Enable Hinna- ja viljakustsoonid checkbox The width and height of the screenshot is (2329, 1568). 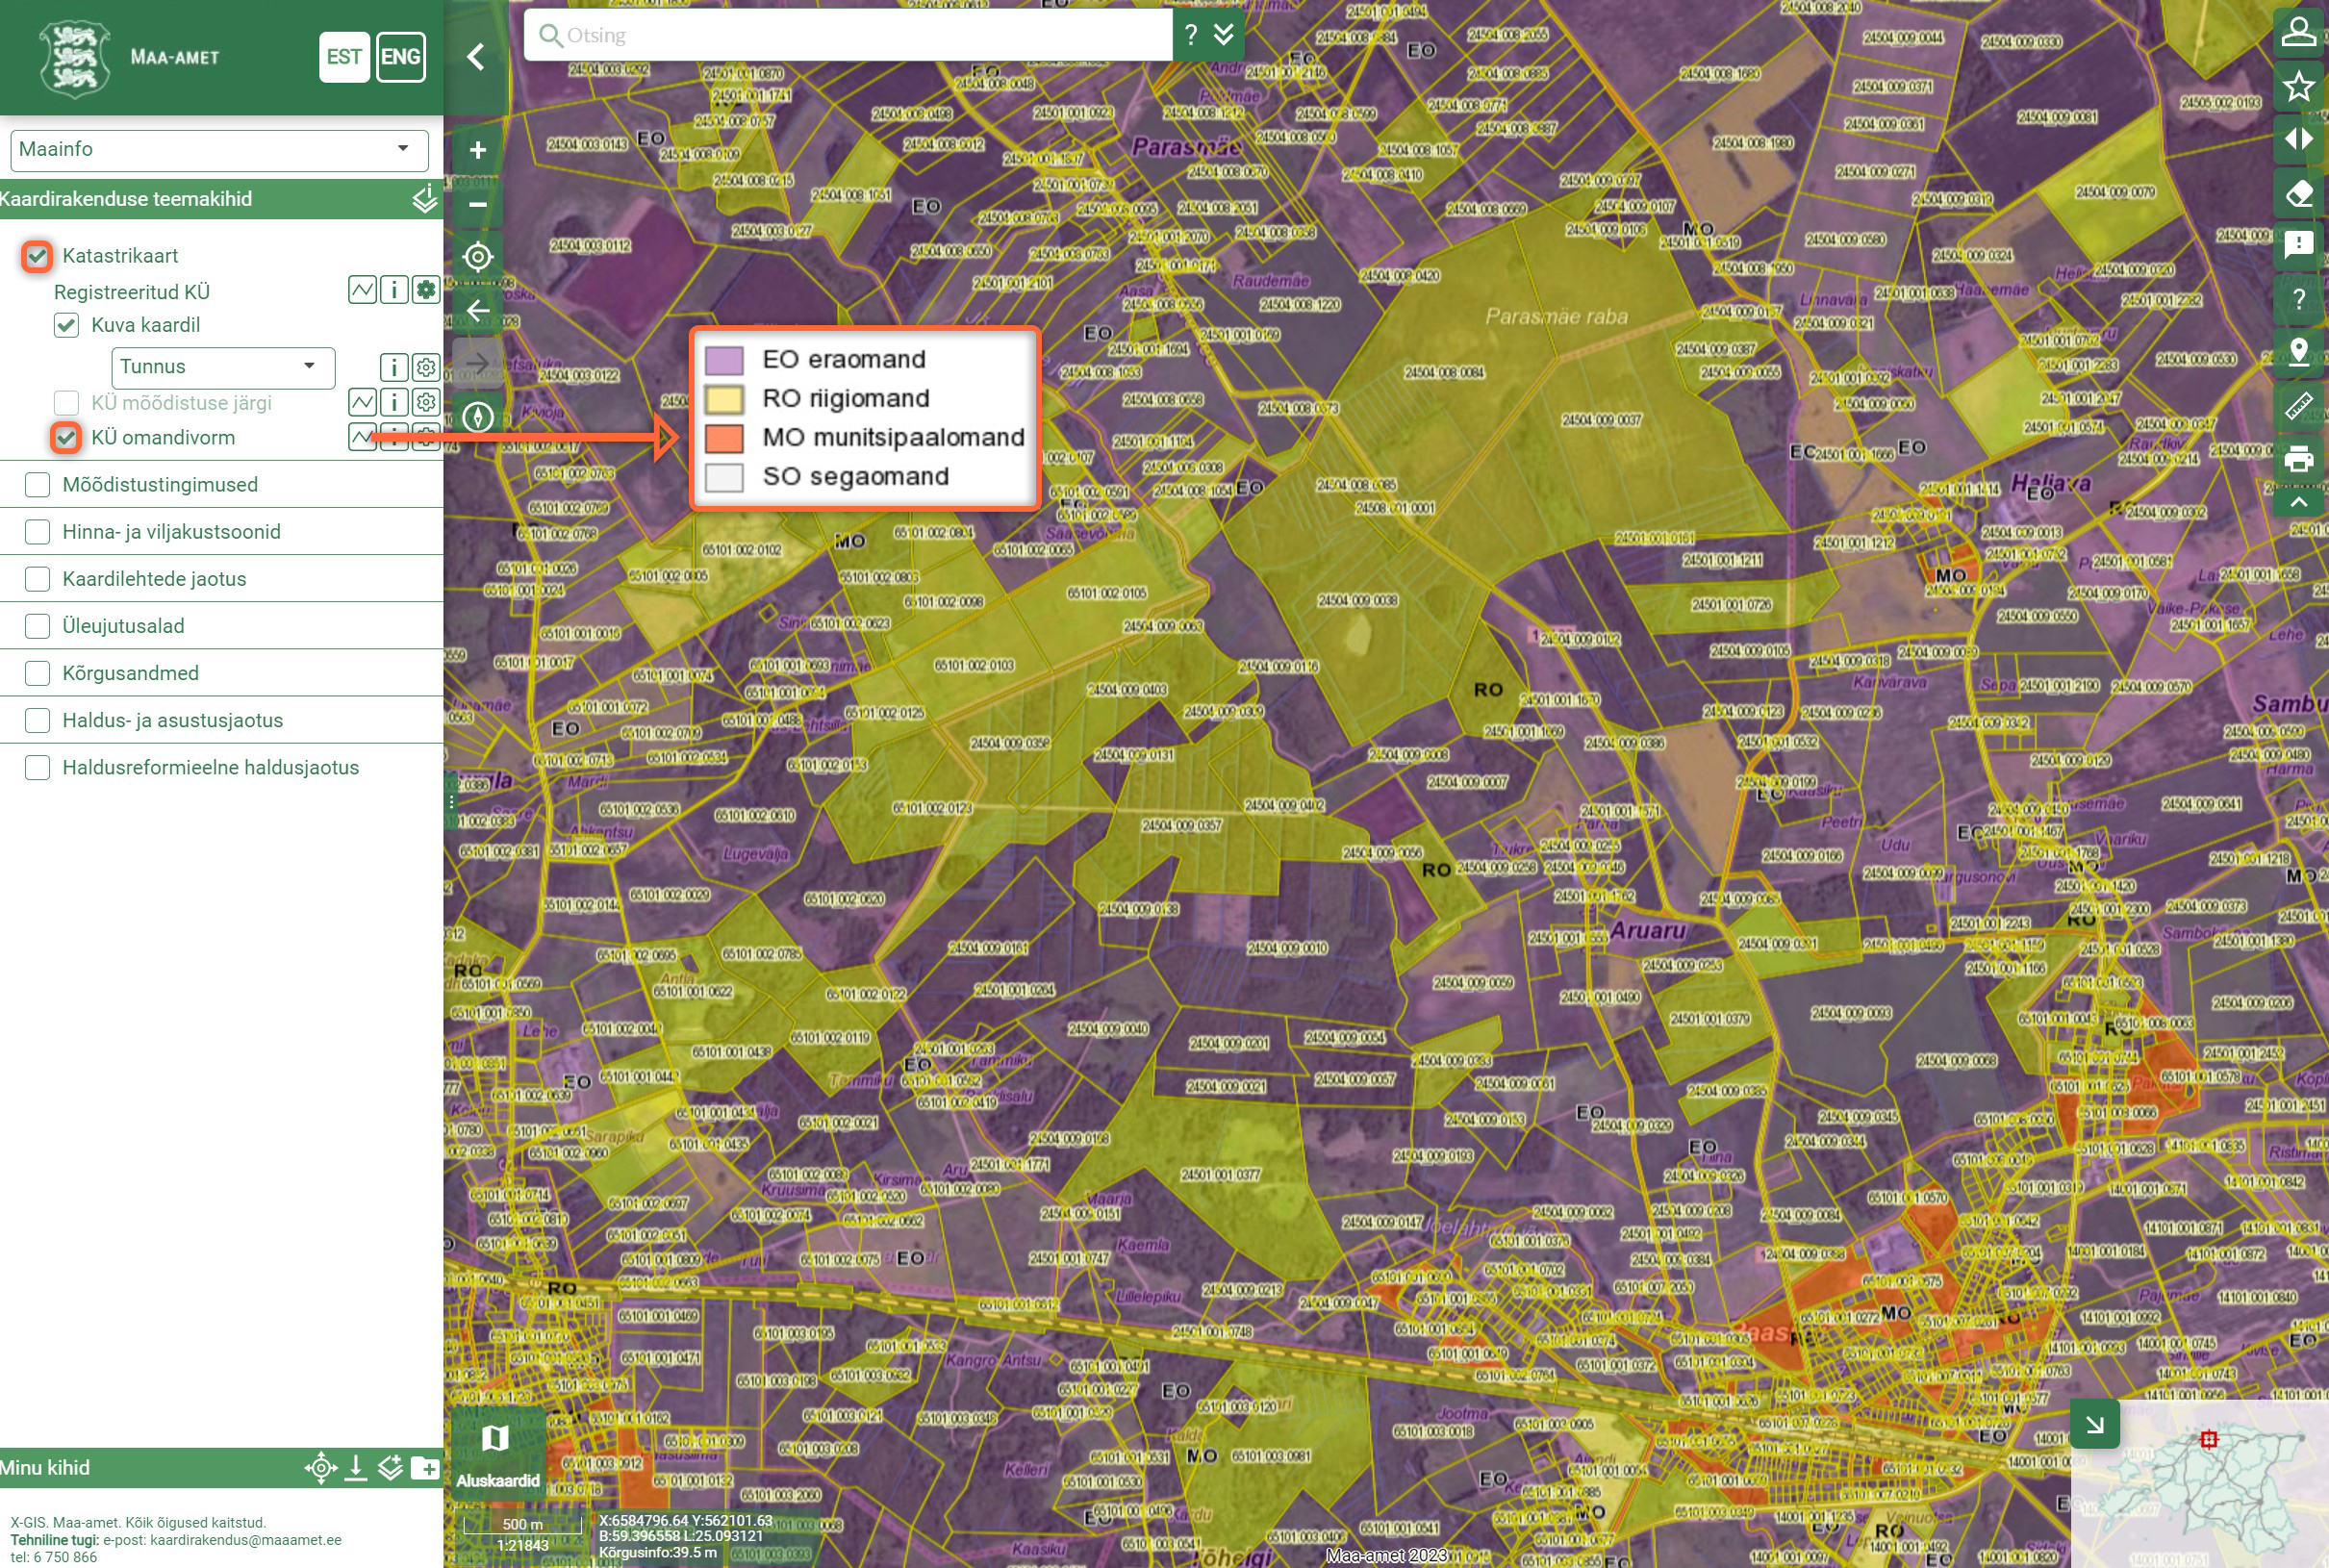37,532
